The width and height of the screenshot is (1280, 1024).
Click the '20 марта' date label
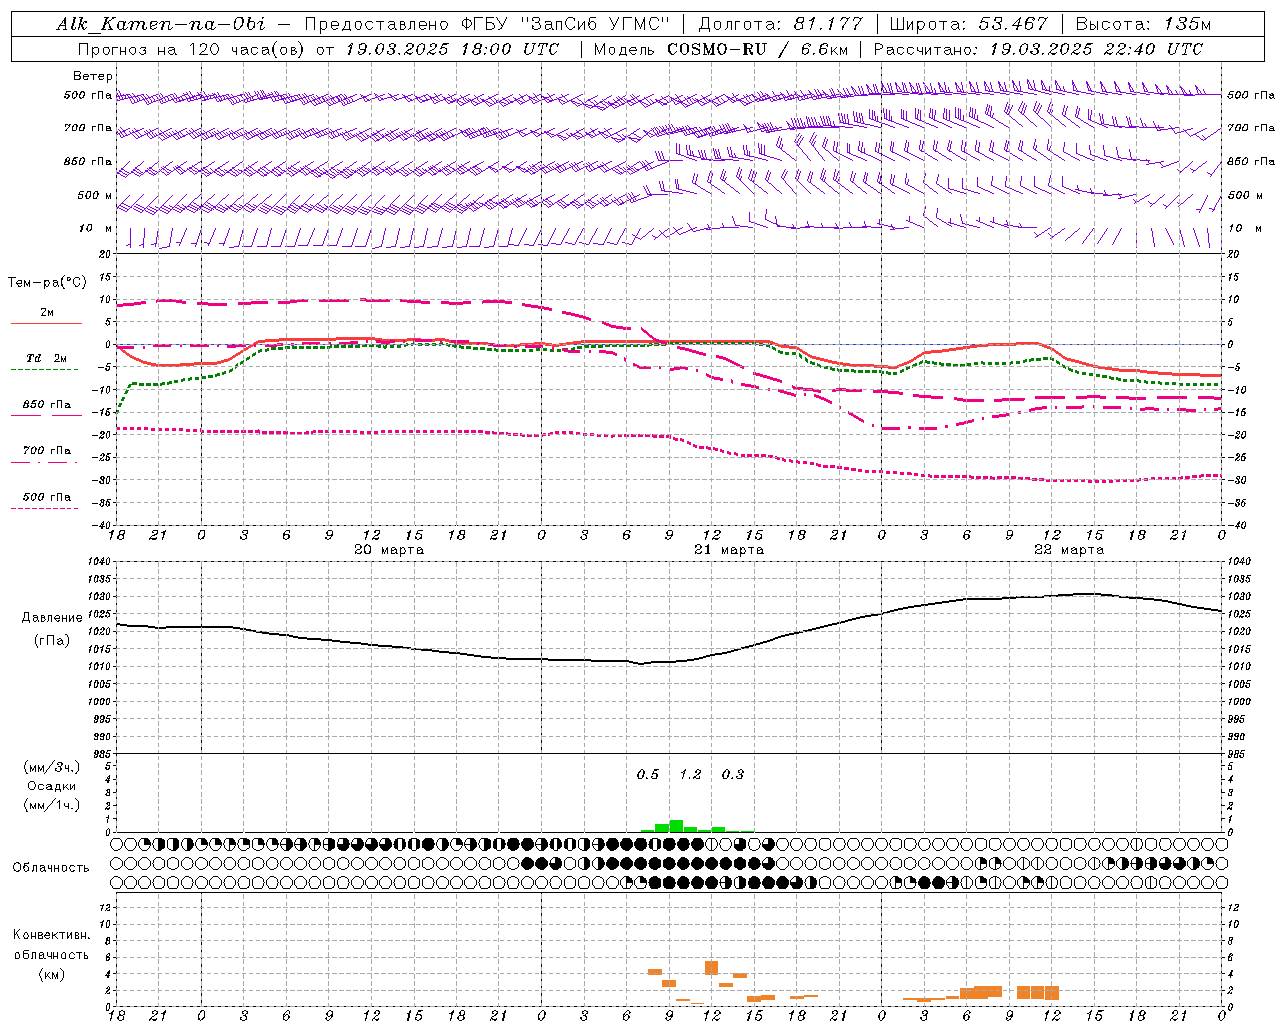click(390, 550)
